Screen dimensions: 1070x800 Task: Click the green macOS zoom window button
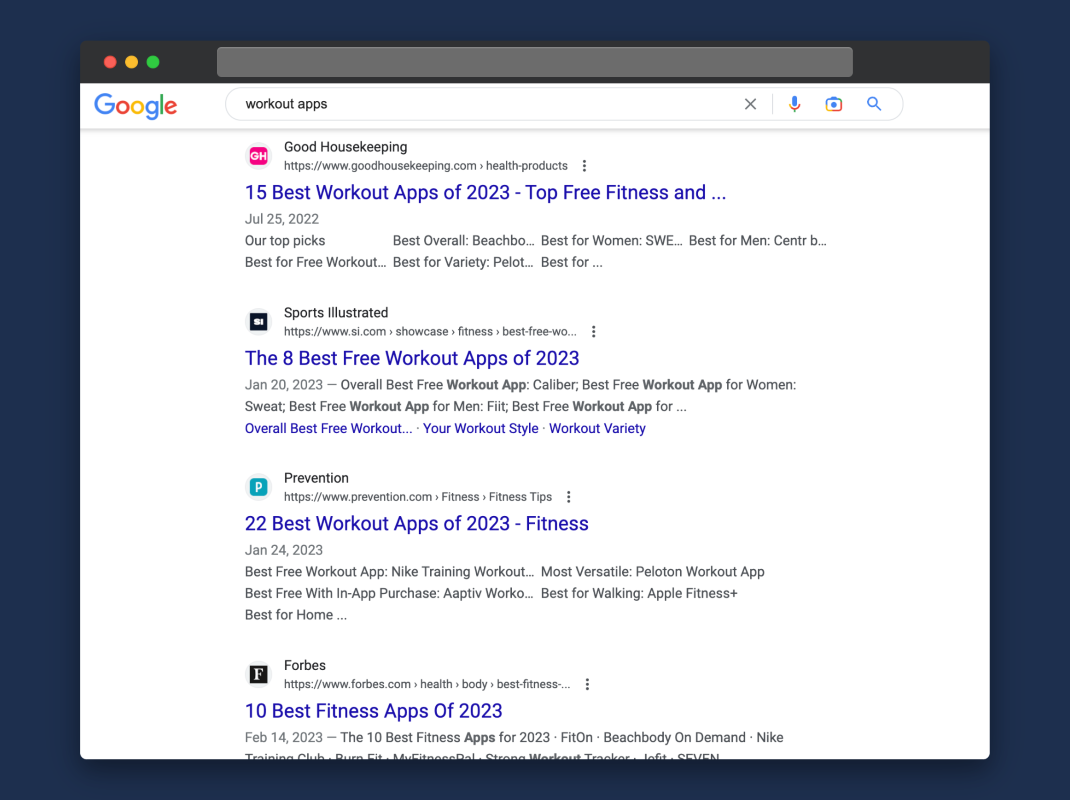click(153, 62)
